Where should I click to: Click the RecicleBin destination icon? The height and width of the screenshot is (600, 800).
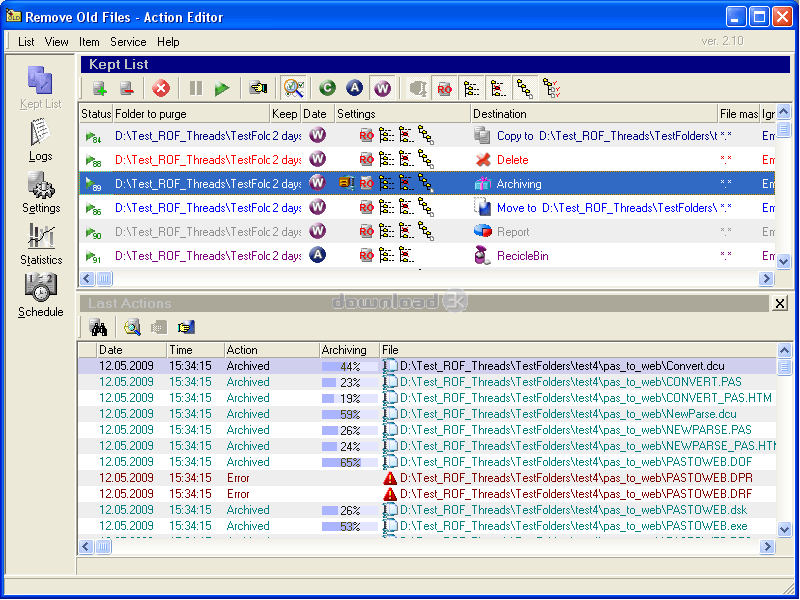483,256
